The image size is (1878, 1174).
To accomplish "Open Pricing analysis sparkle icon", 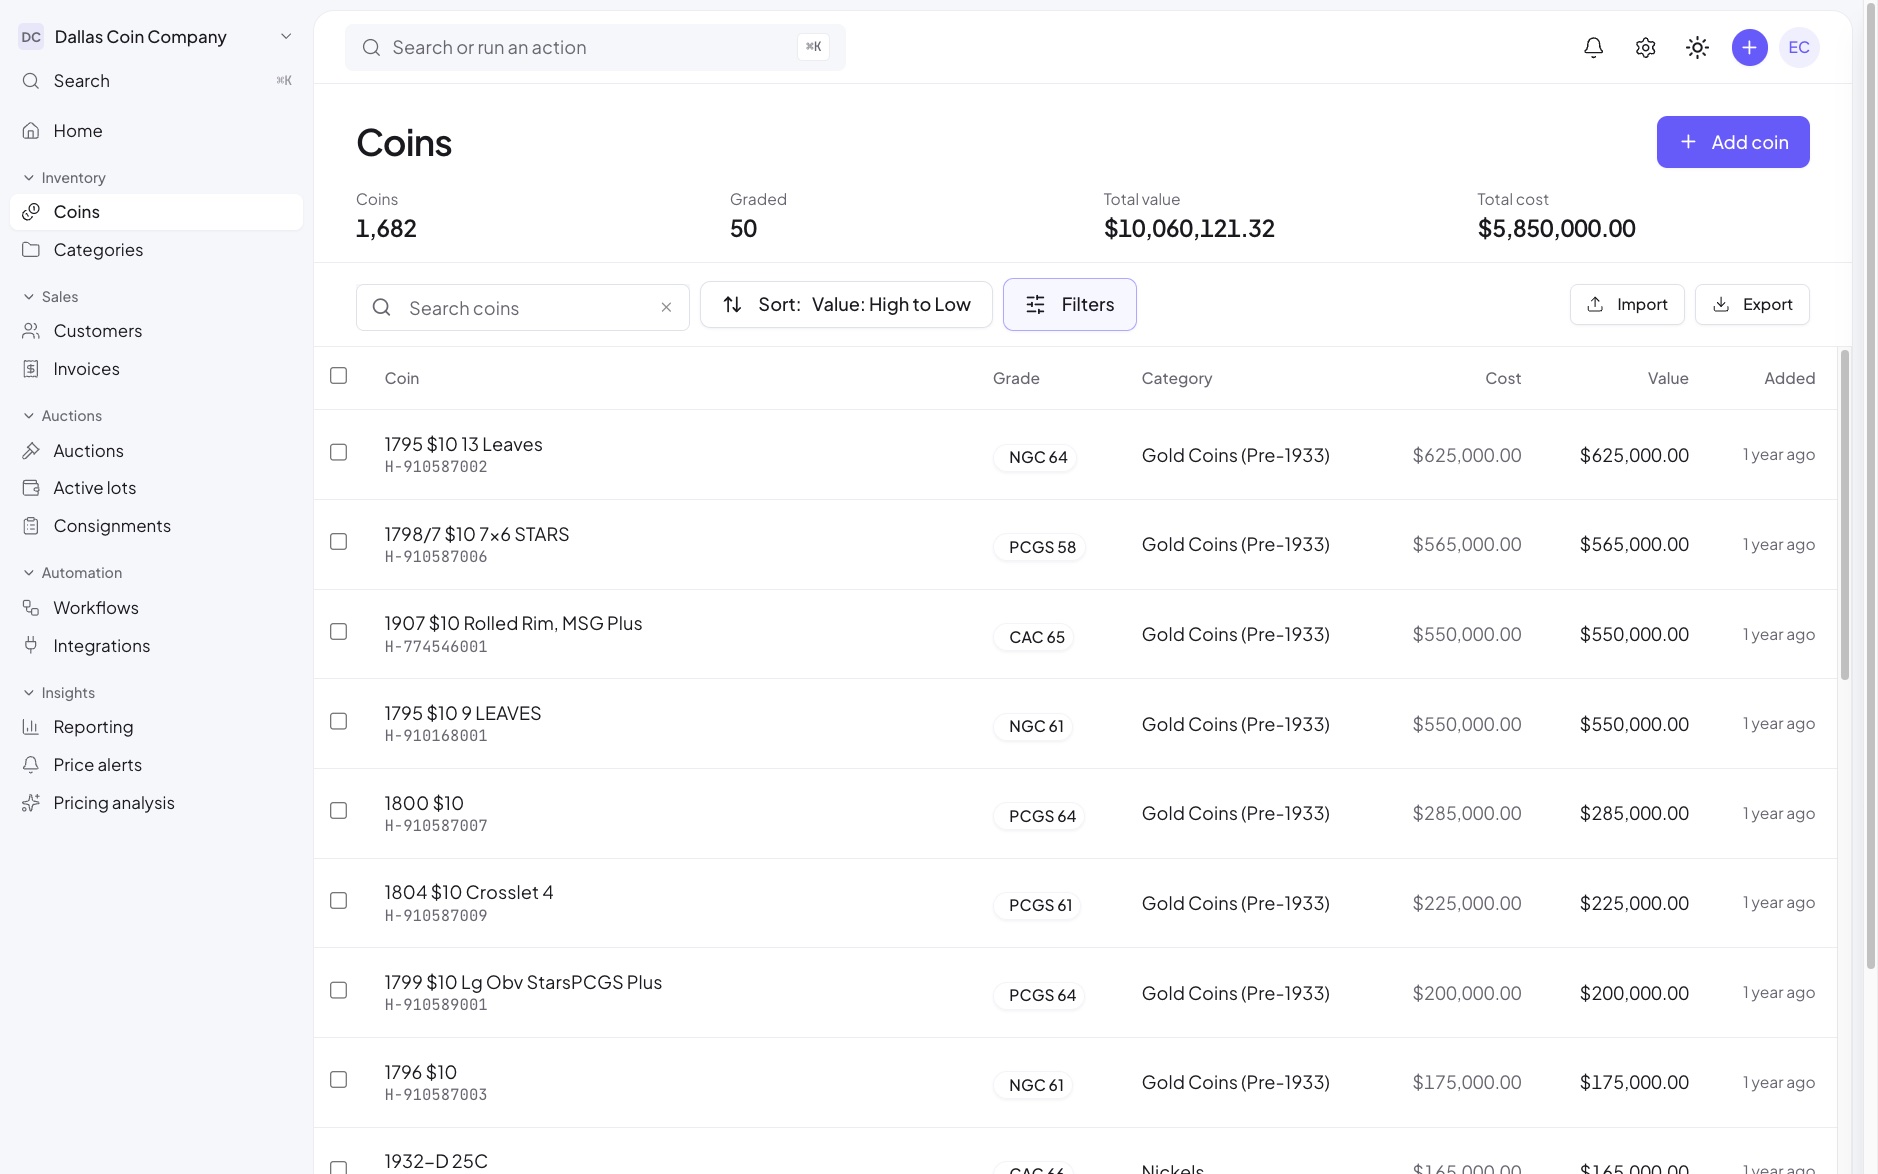I will click(31, 803).
